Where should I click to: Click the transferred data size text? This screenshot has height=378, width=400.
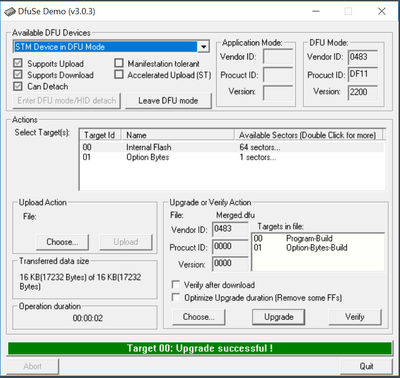80,282
